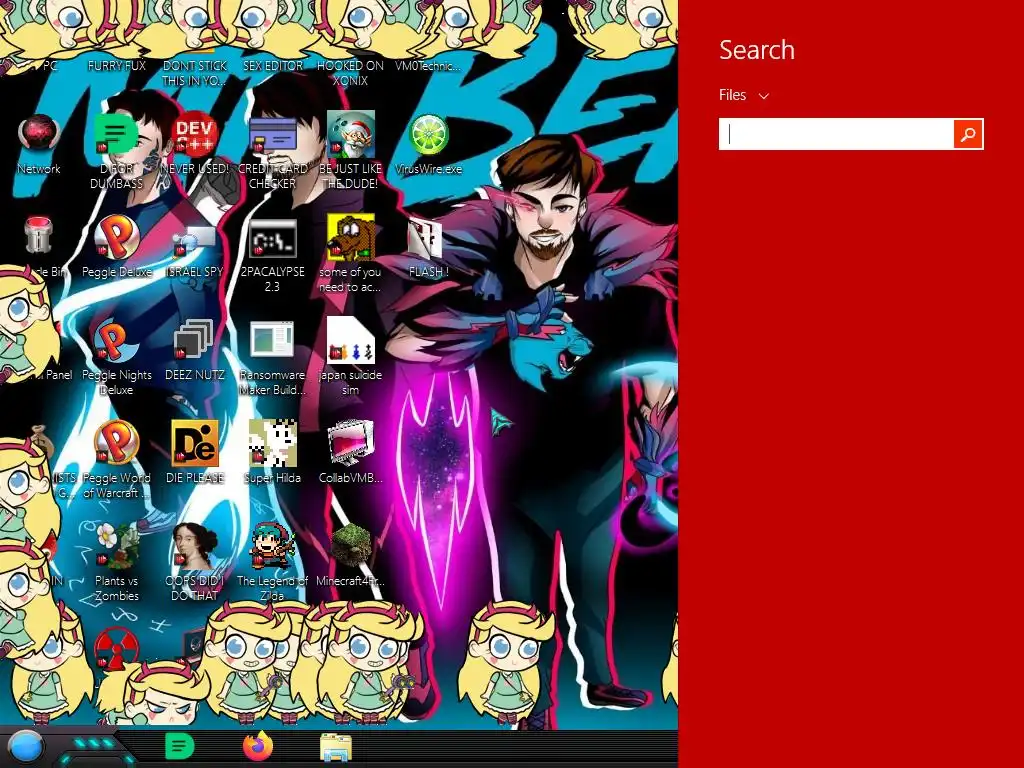The width and height of the screenshot is (1024, 768).
Task: Select the DEEZ NUTZ icon
Action: (193, 340)
